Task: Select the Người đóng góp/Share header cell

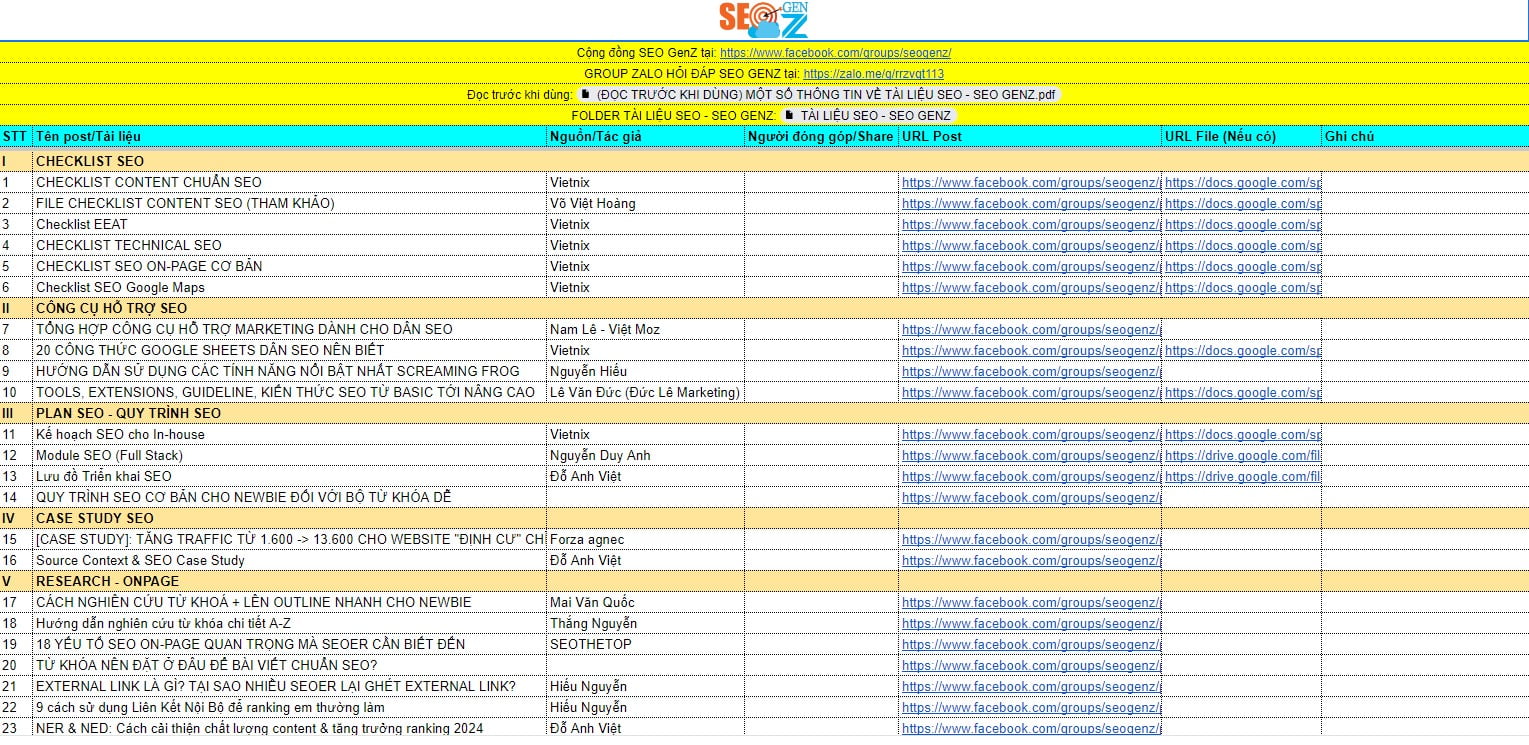Action: (x=821, y=137)
